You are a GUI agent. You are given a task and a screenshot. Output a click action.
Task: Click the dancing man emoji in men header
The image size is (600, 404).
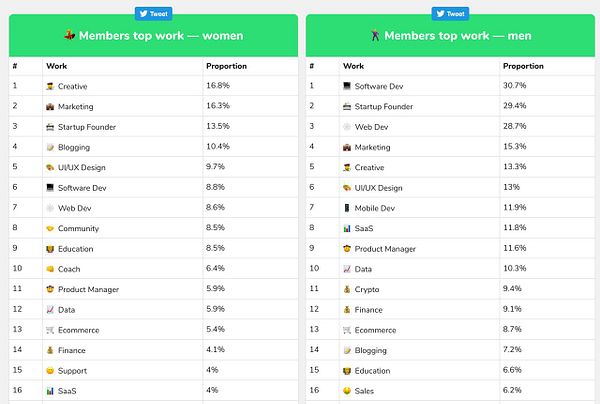pos(375,35)
